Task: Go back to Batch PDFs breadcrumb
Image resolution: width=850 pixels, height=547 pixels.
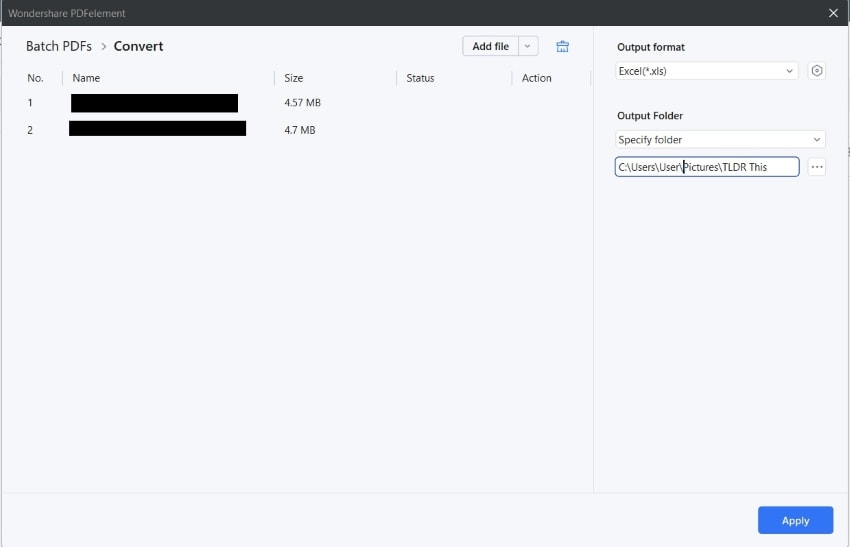Action: [59, 46]
